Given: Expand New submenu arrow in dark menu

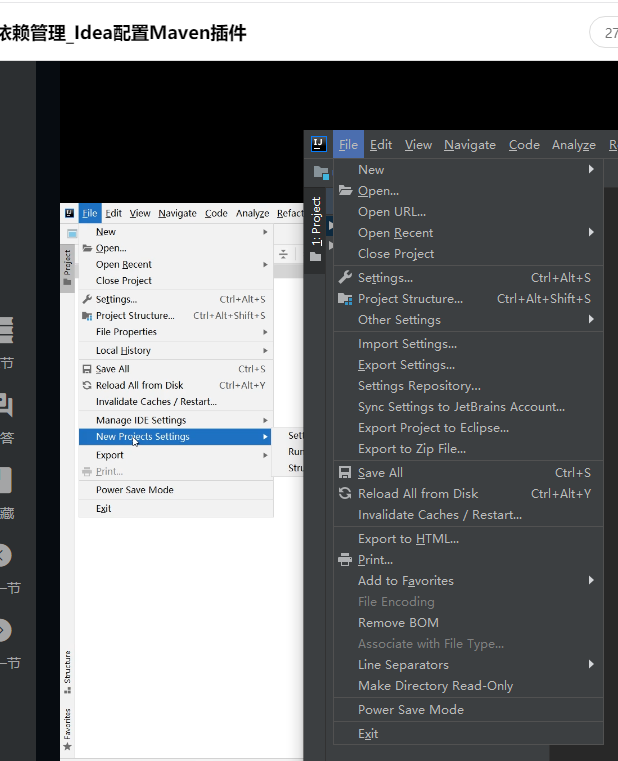Looking at the screenshot, I should (591, 169).
